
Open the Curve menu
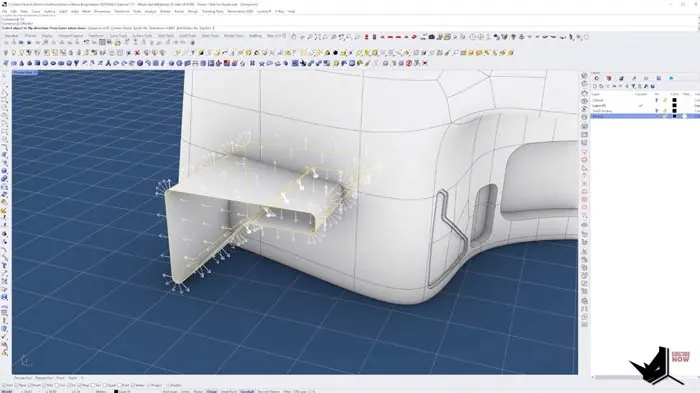point(36,11)
